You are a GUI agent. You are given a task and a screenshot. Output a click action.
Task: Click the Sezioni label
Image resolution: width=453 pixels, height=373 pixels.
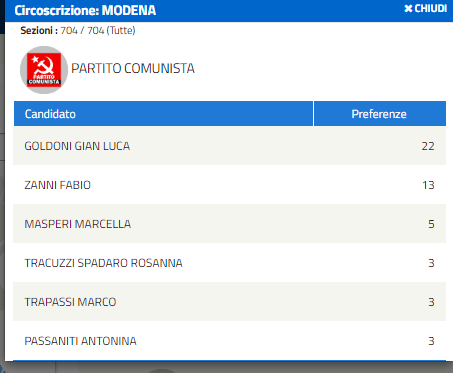point(39,31)
